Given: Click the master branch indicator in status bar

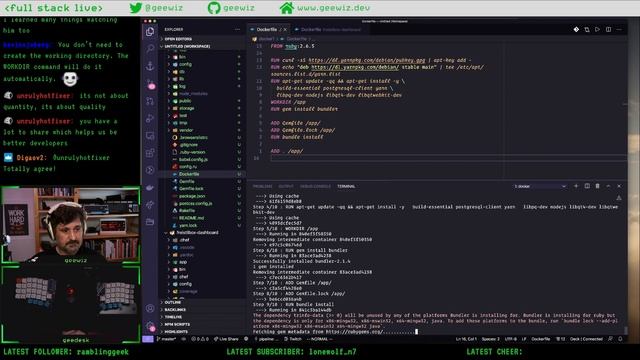Looking at the screenshot, I should pyautogui.click(x=166, y=339).
